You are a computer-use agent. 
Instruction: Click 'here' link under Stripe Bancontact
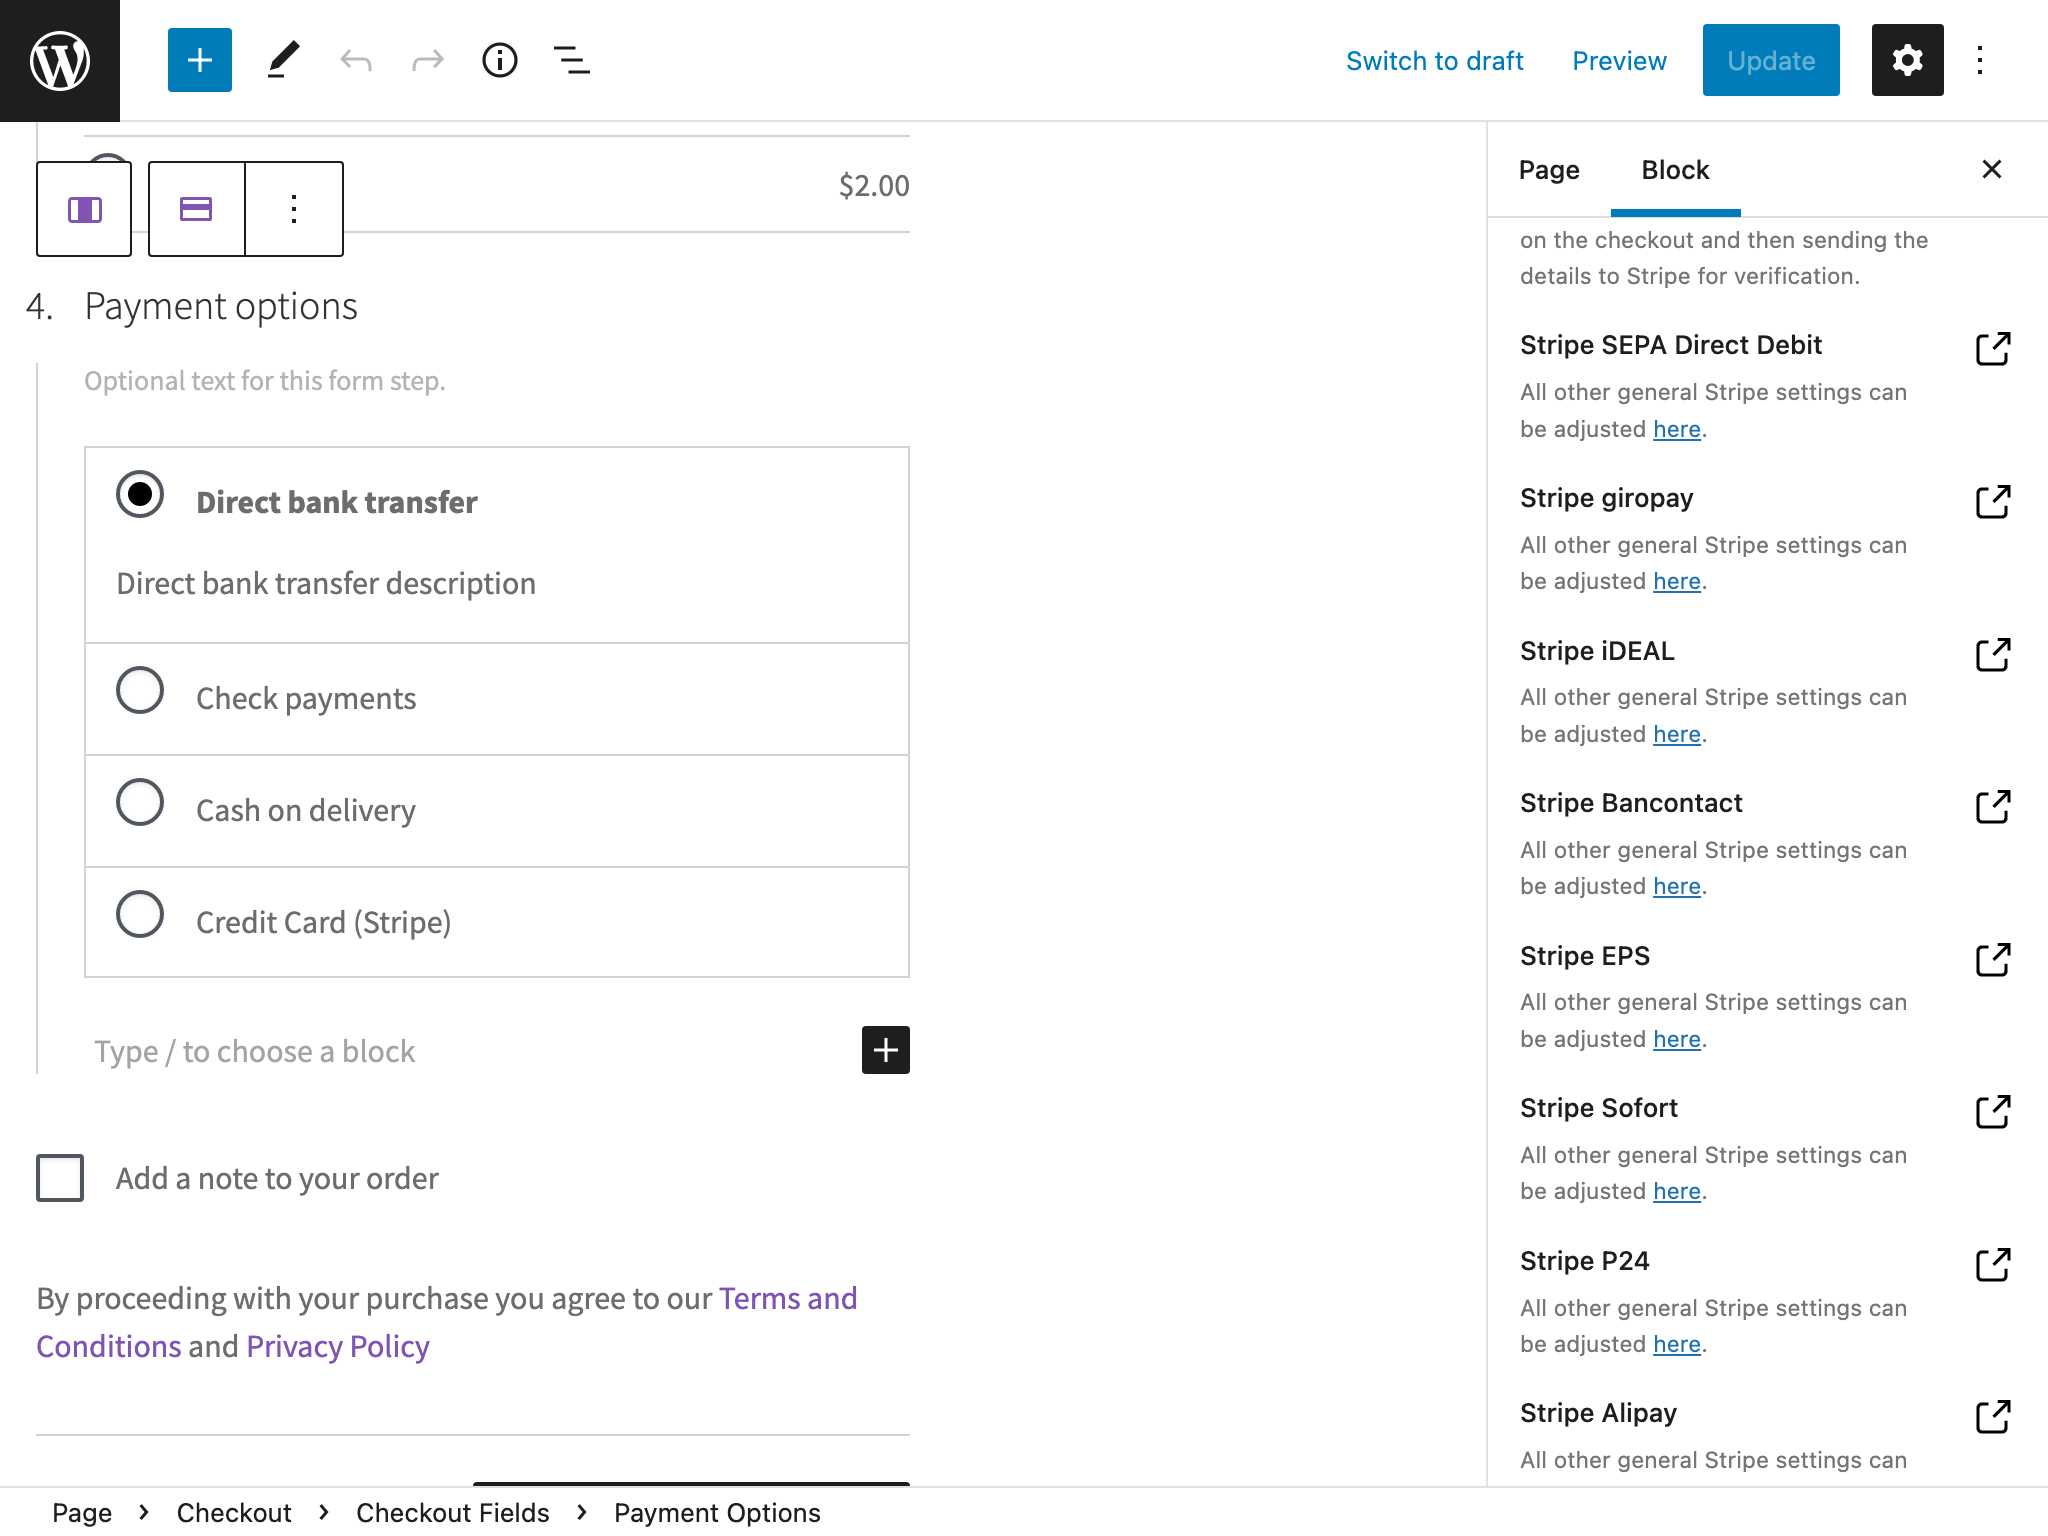(x=1677, y=886)
